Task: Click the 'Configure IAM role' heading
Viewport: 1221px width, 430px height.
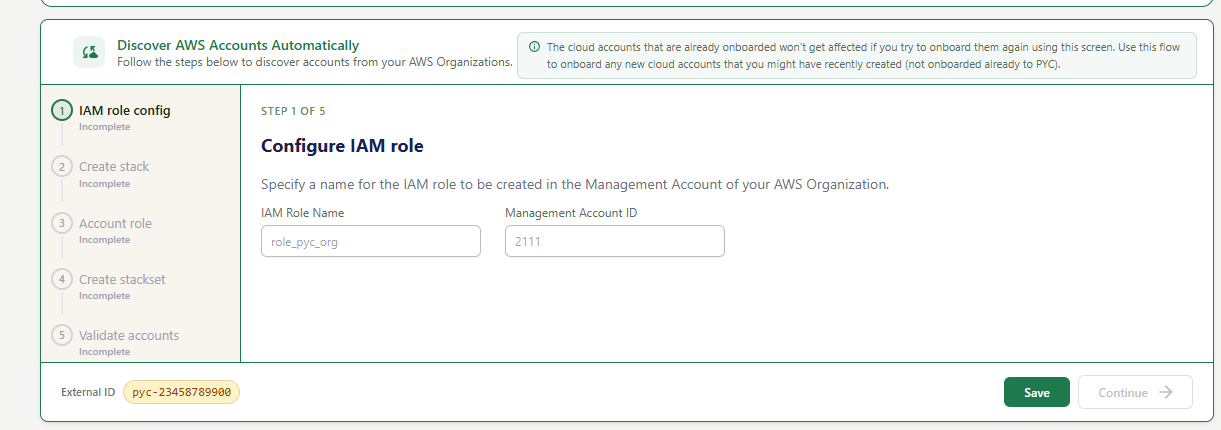Action: [x=342, y=146]
